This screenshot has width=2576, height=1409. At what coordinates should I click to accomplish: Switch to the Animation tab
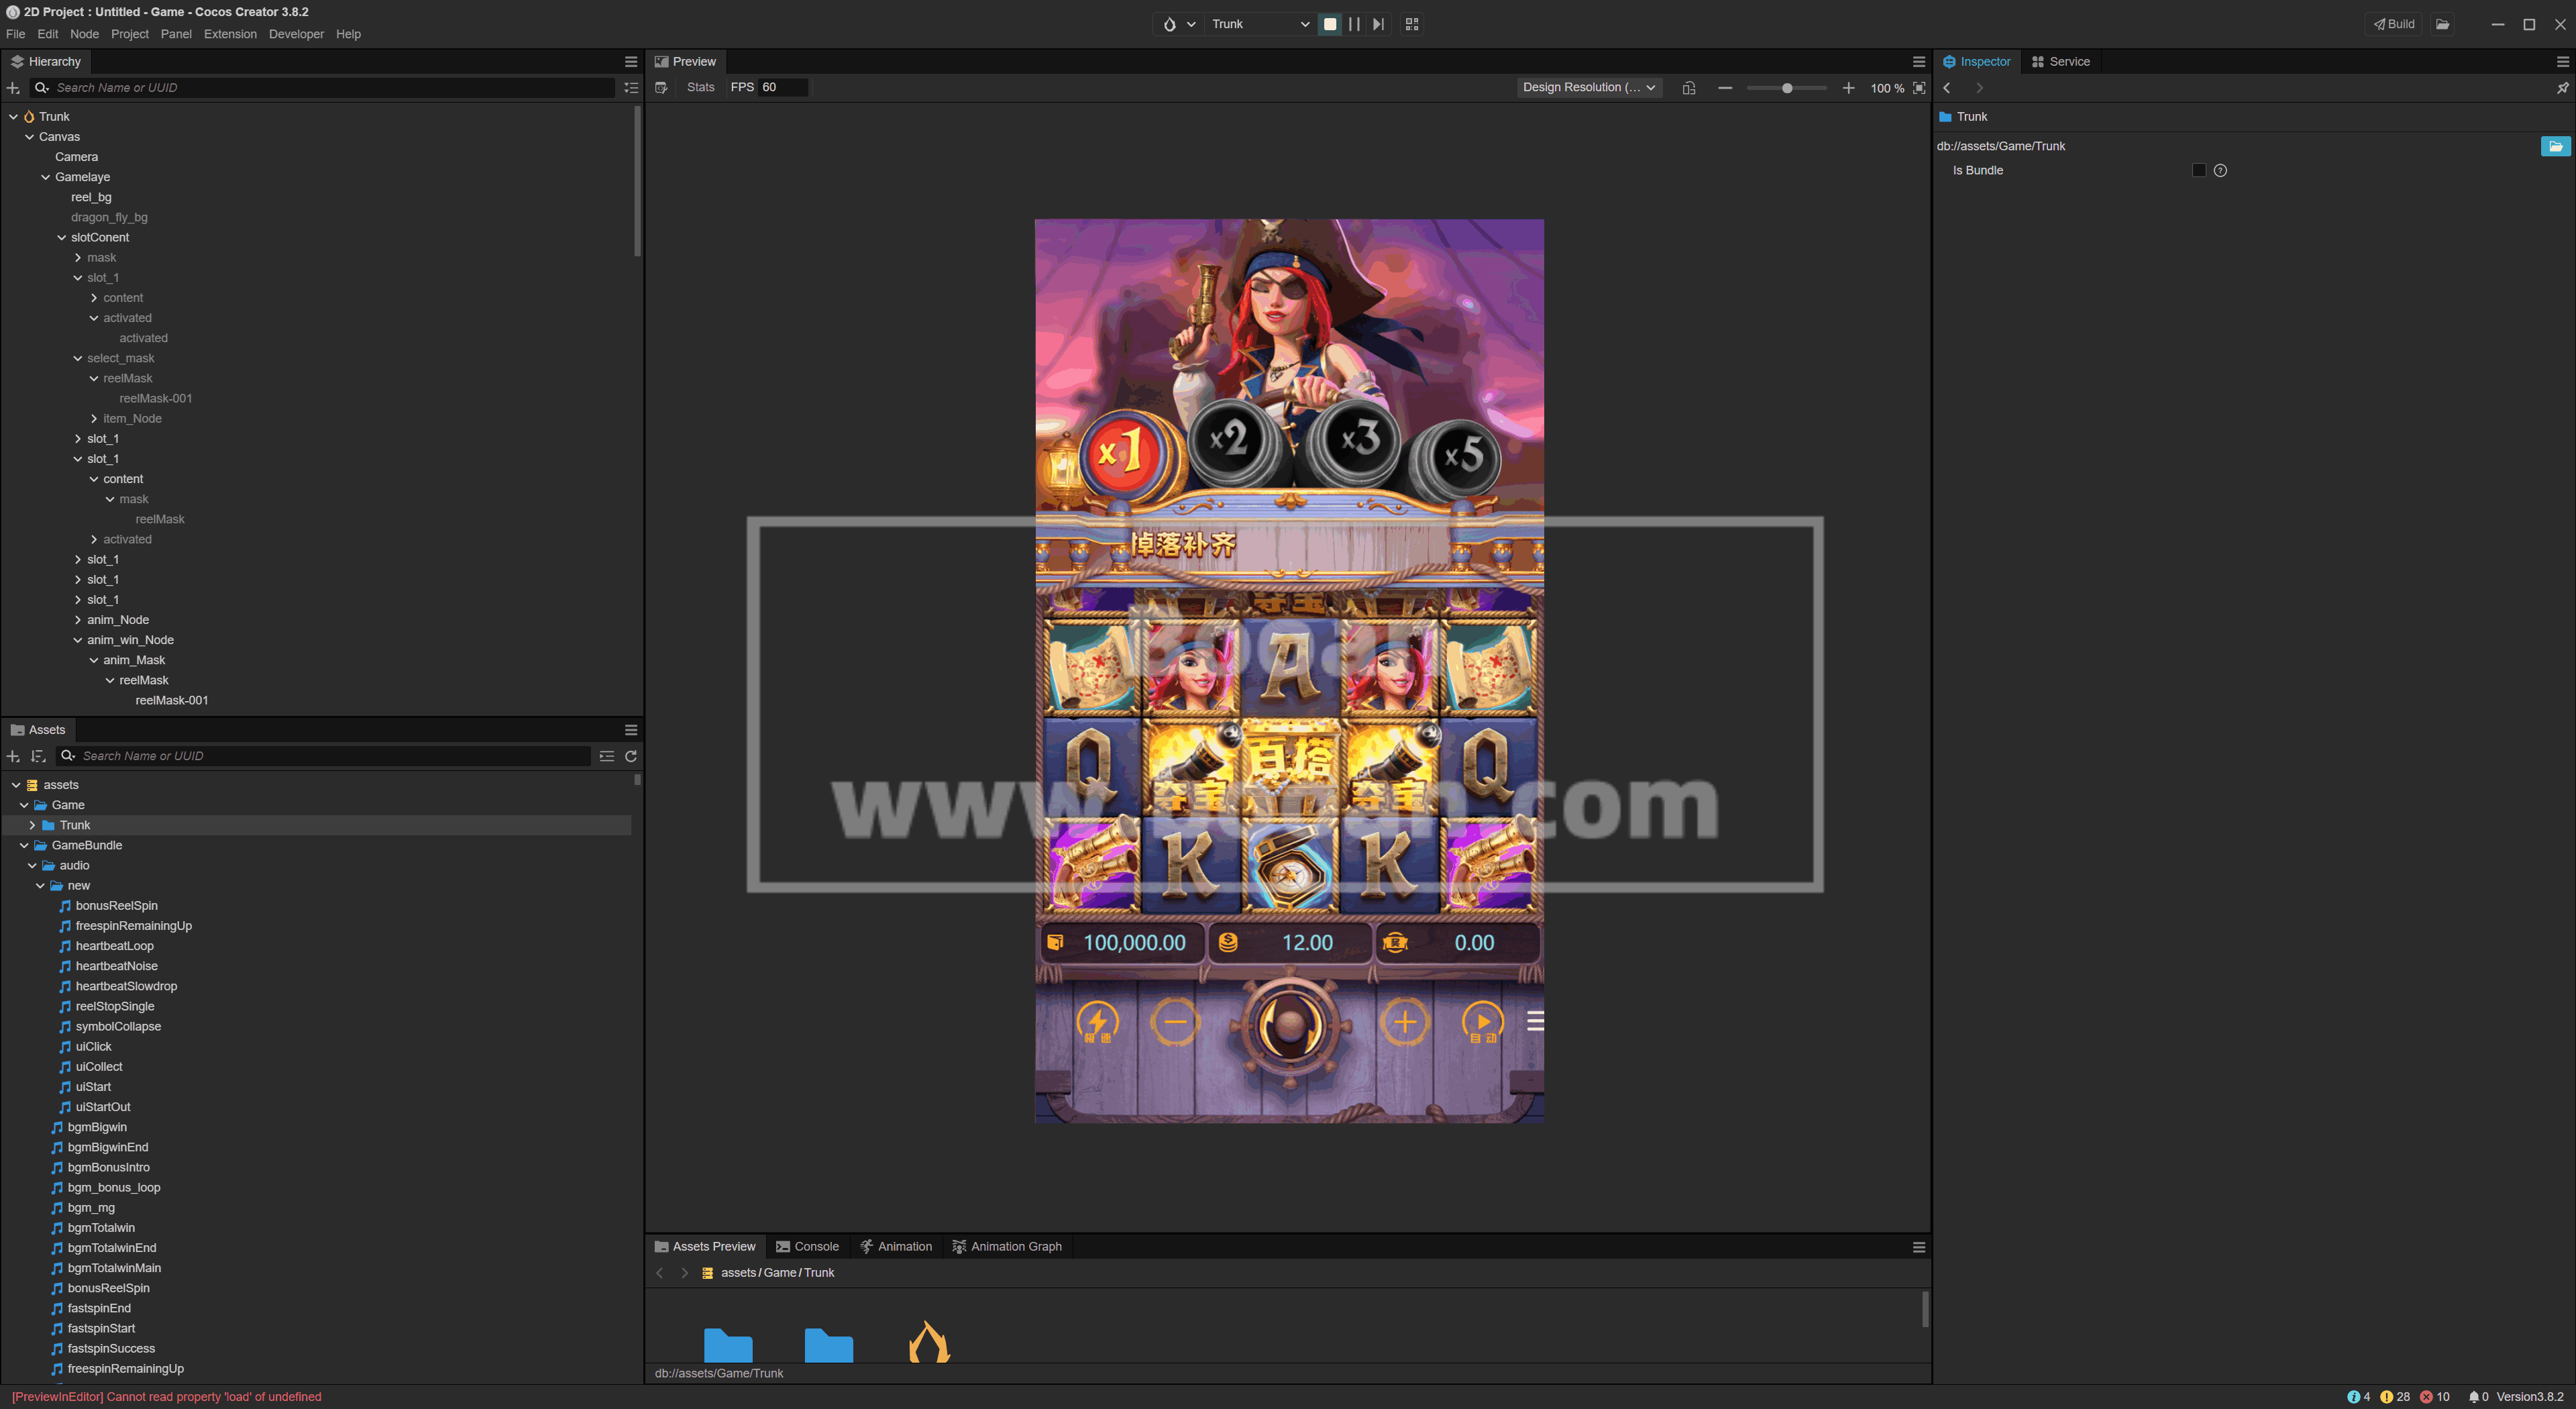pos(896,1247)
